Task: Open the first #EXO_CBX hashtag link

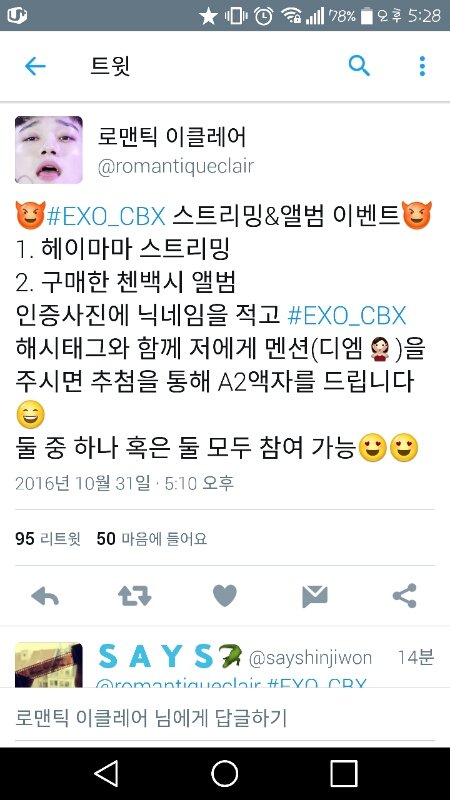Action: pyautogui.click(x=106, y=217)
